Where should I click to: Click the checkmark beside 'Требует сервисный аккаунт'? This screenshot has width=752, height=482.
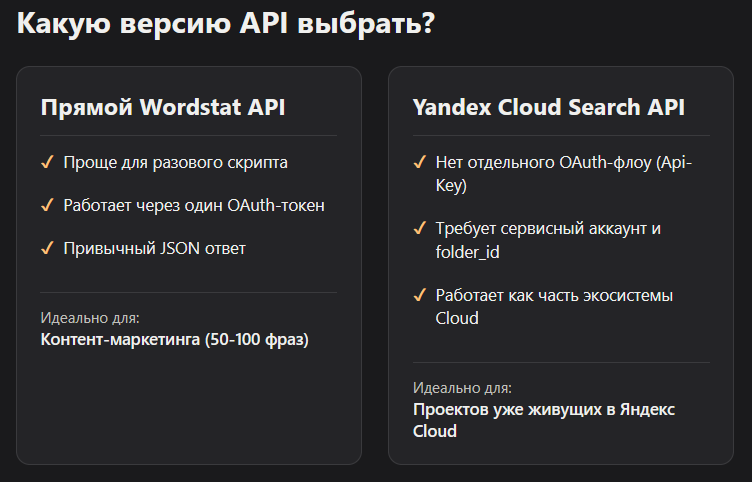tap(420, 228)
